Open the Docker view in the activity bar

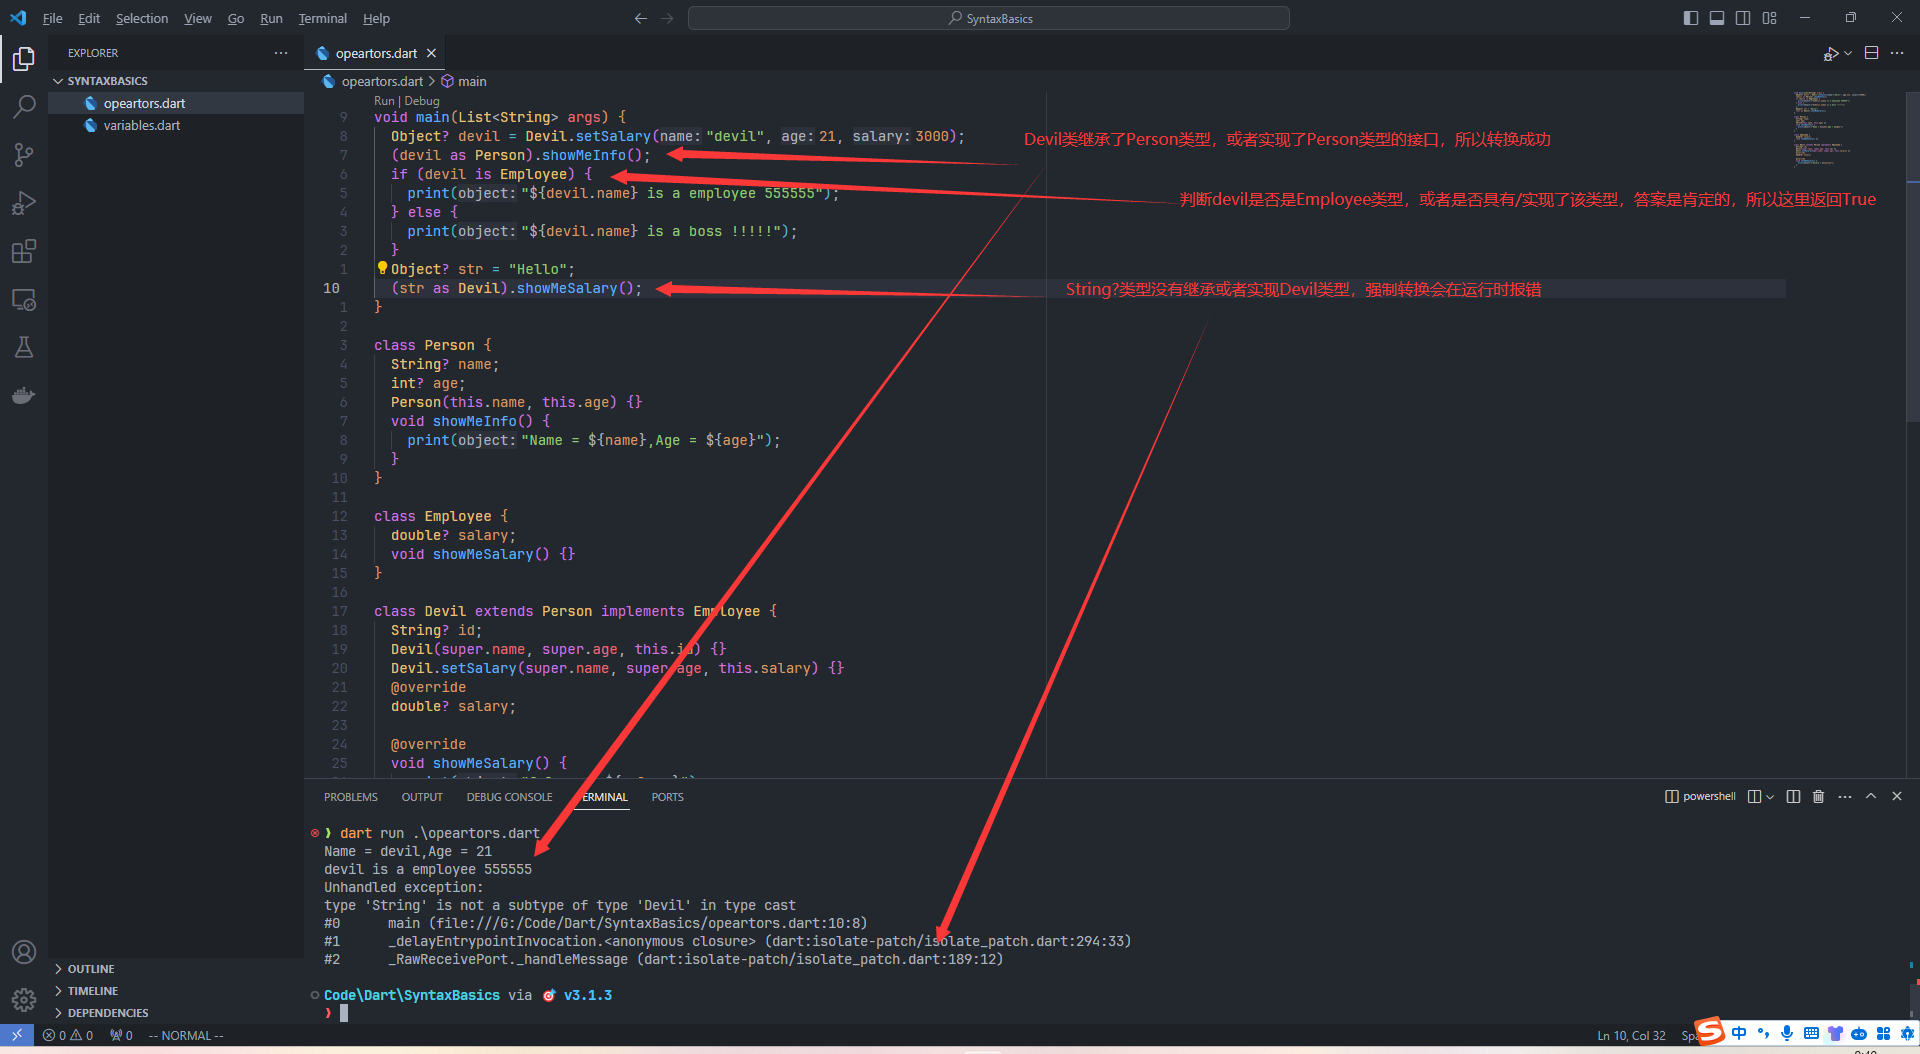pos(24,395)
